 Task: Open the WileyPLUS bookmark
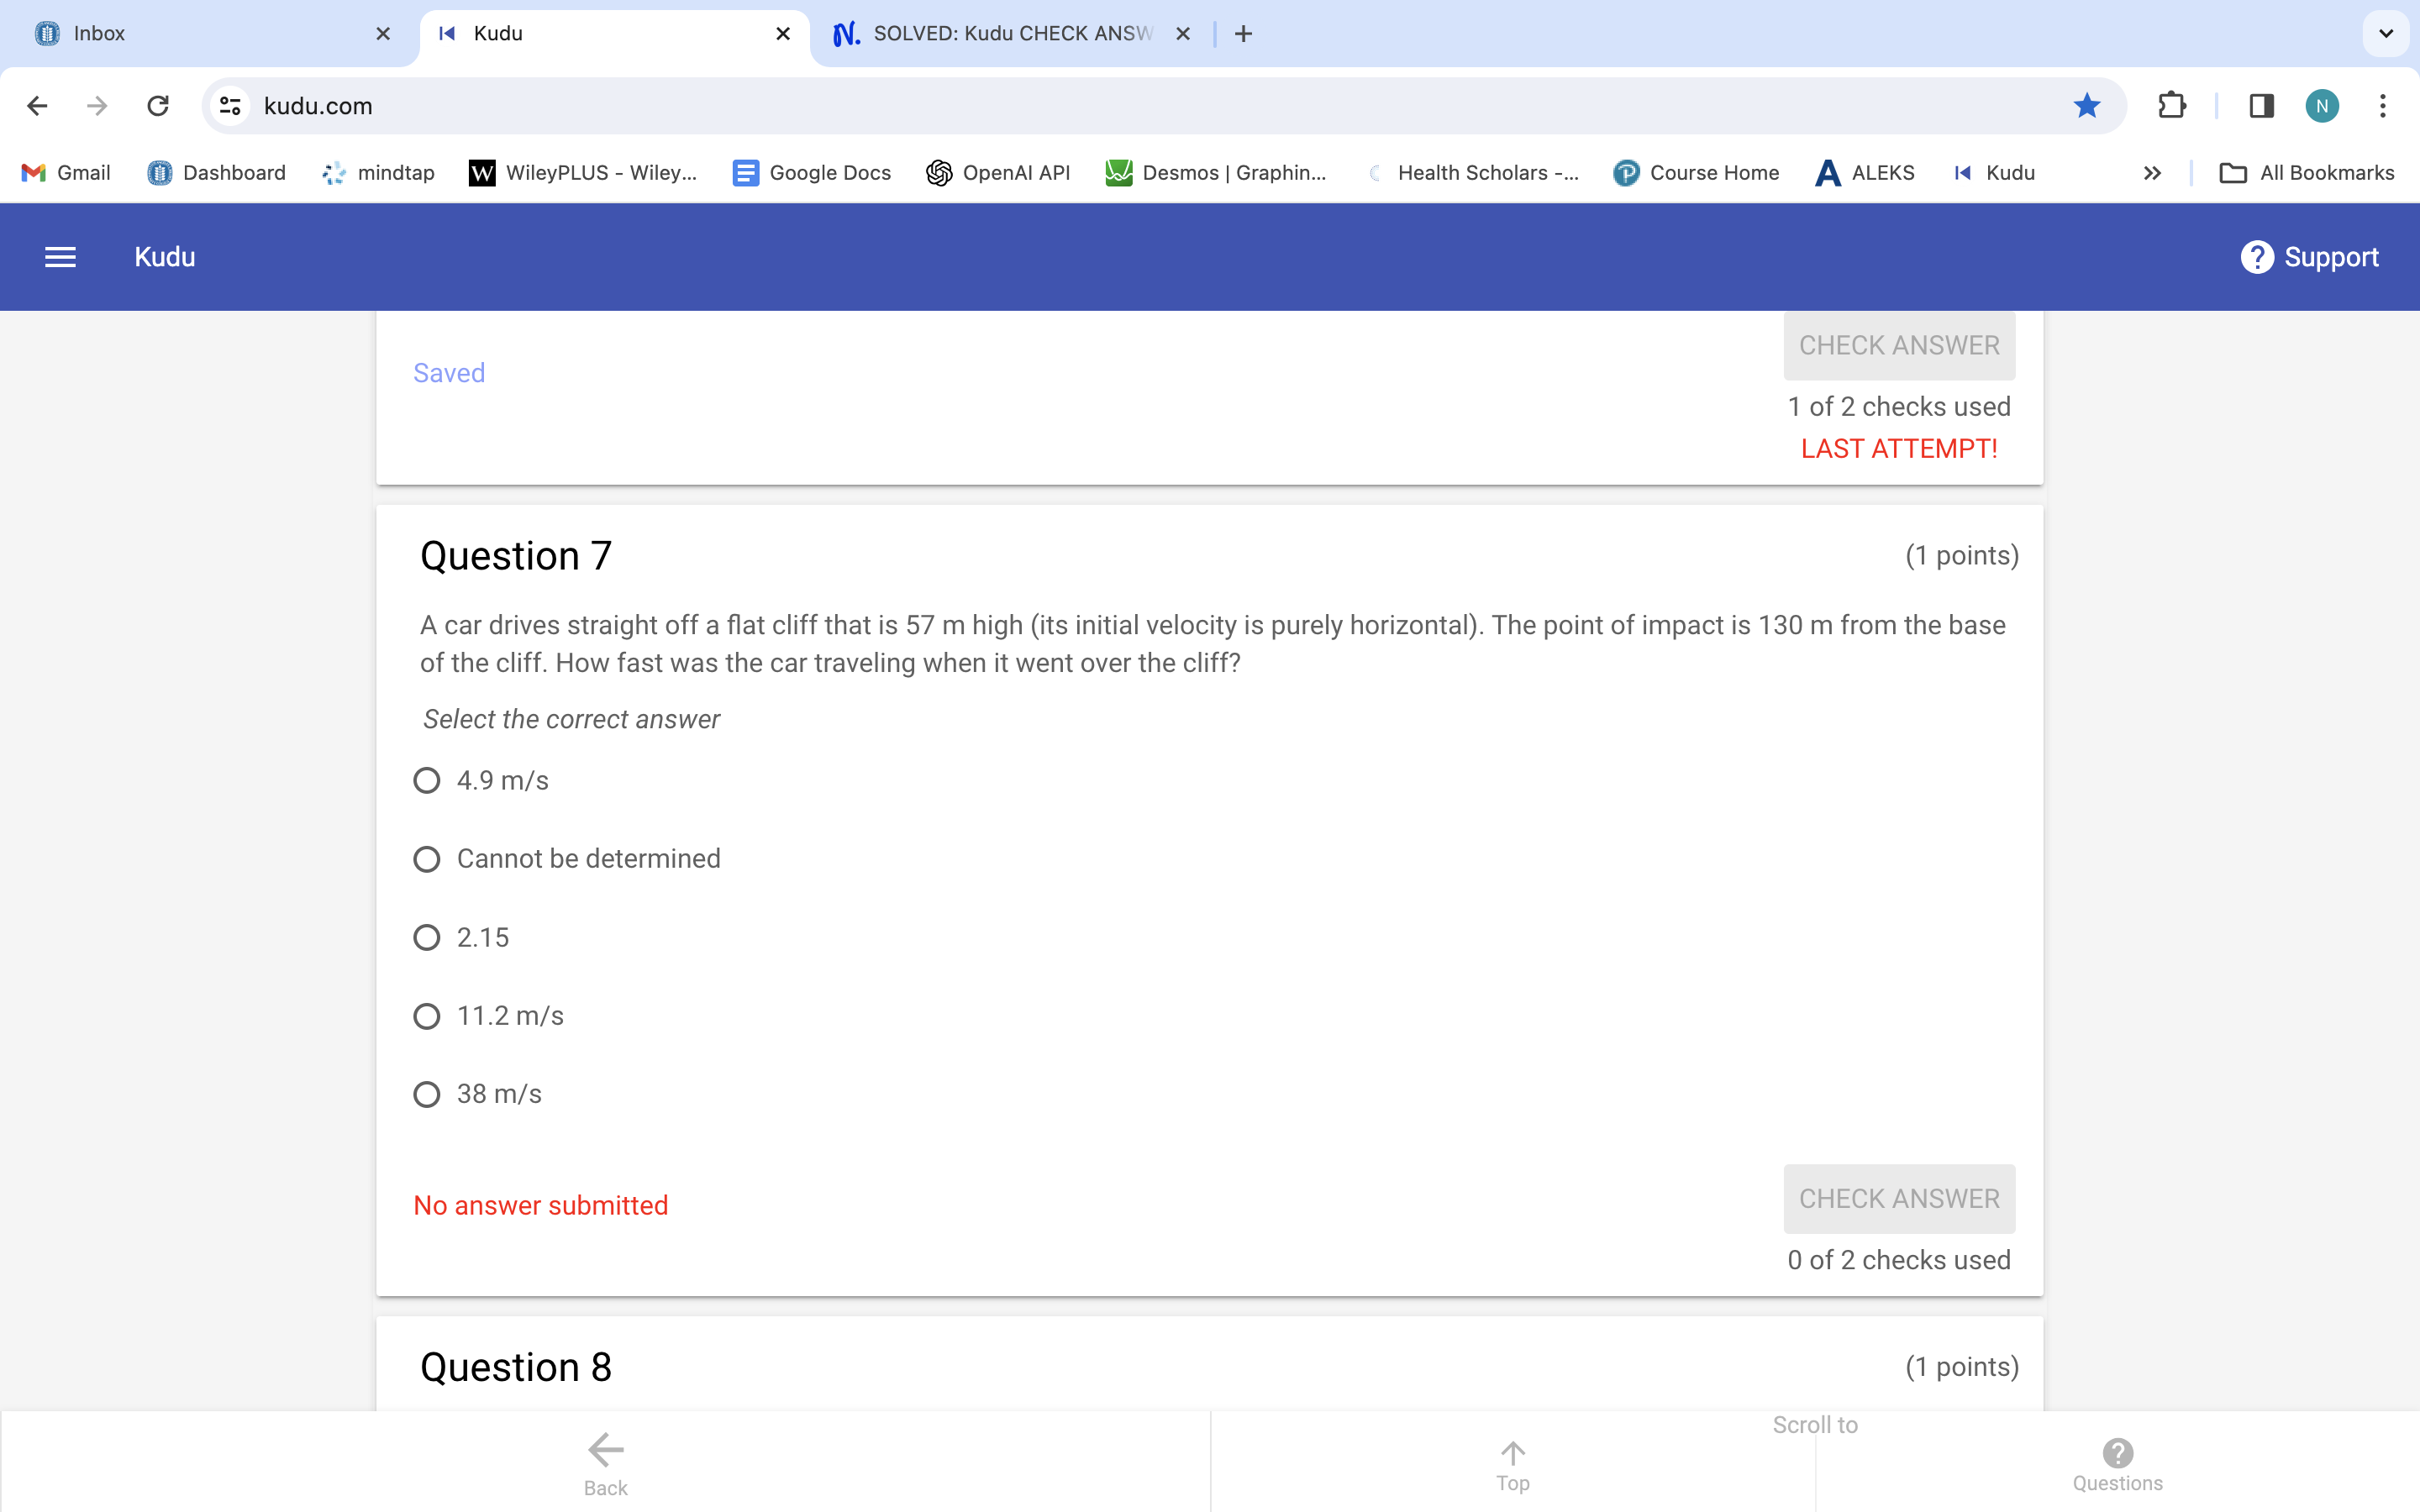point(583,173)
